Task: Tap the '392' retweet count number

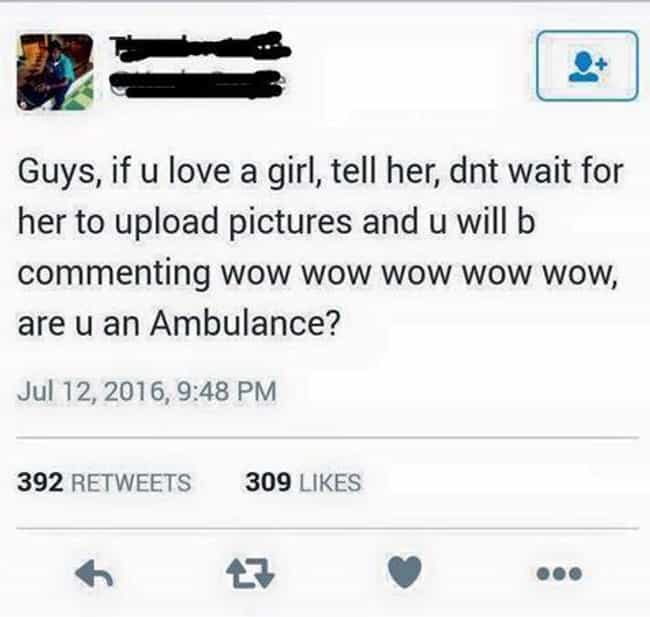Action: click(x=40, y=483)
